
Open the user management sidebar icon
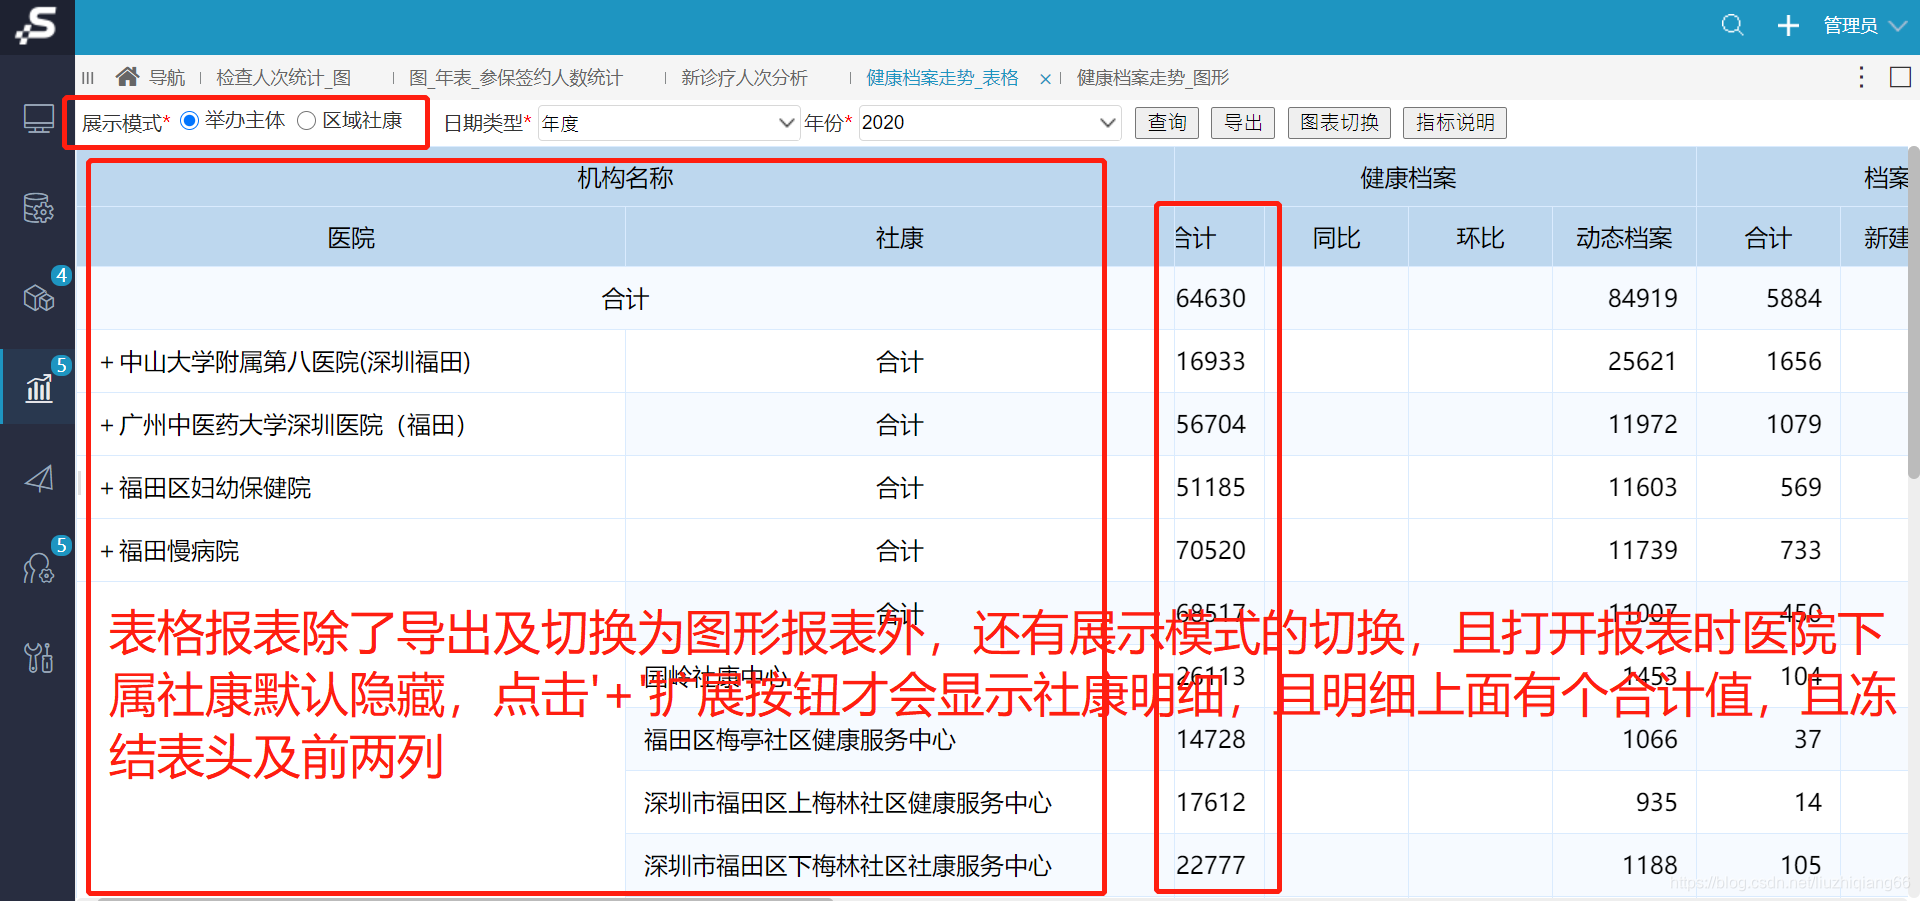point(39,567)
